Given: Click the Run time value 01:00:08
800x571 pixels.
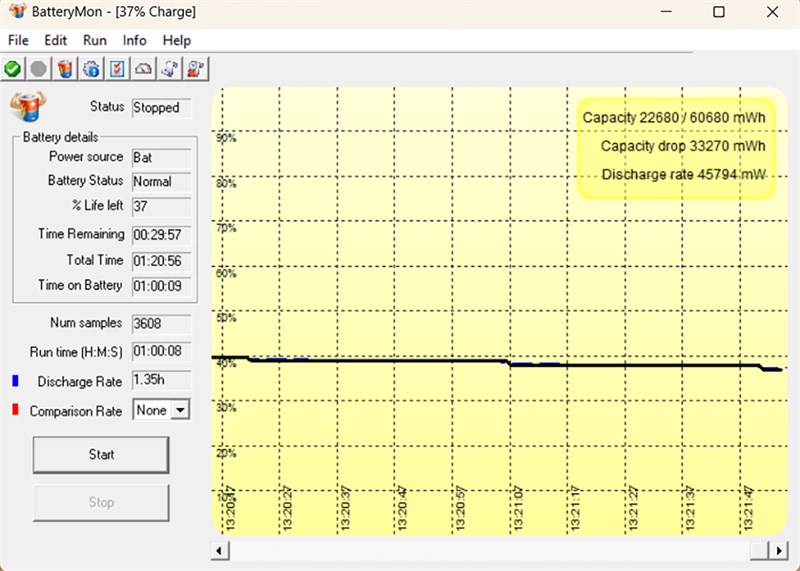Looking at the screenshot, I should point(161,352).
